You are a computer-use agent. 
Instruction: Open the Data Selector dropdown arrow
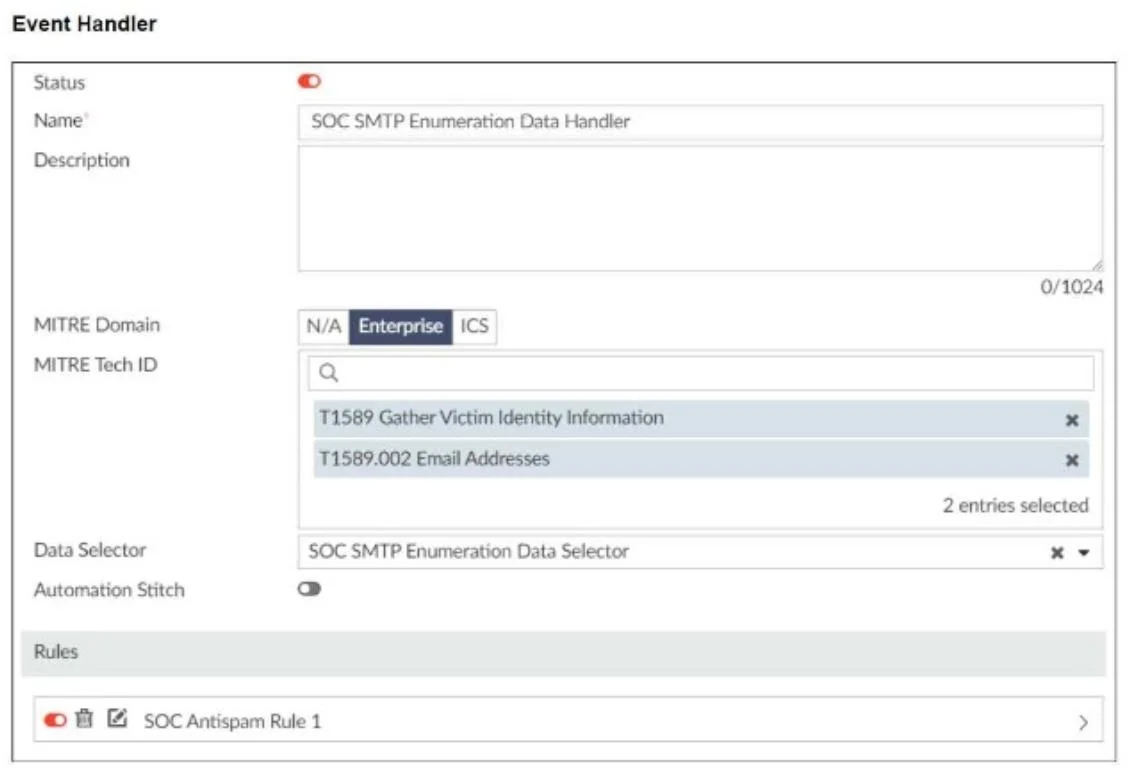(1083, 553)
